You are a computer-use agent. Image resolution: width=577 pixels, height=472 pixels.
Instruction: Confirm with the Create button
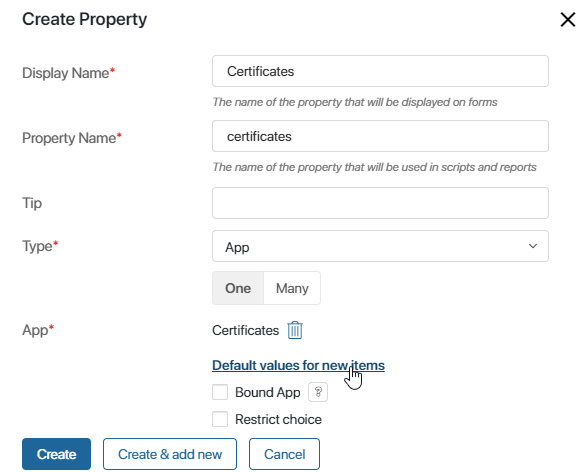[x=56, y=454]
